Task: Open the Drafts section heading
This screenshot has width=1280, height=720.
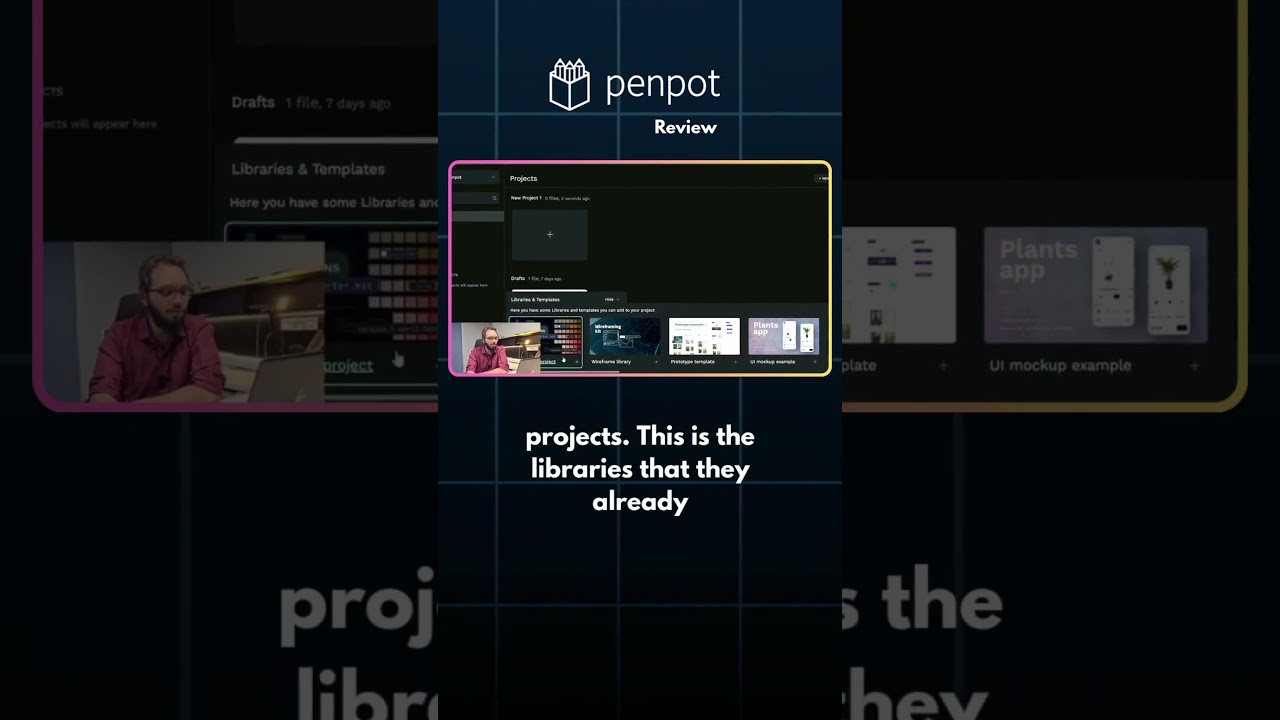Action: 518,278
